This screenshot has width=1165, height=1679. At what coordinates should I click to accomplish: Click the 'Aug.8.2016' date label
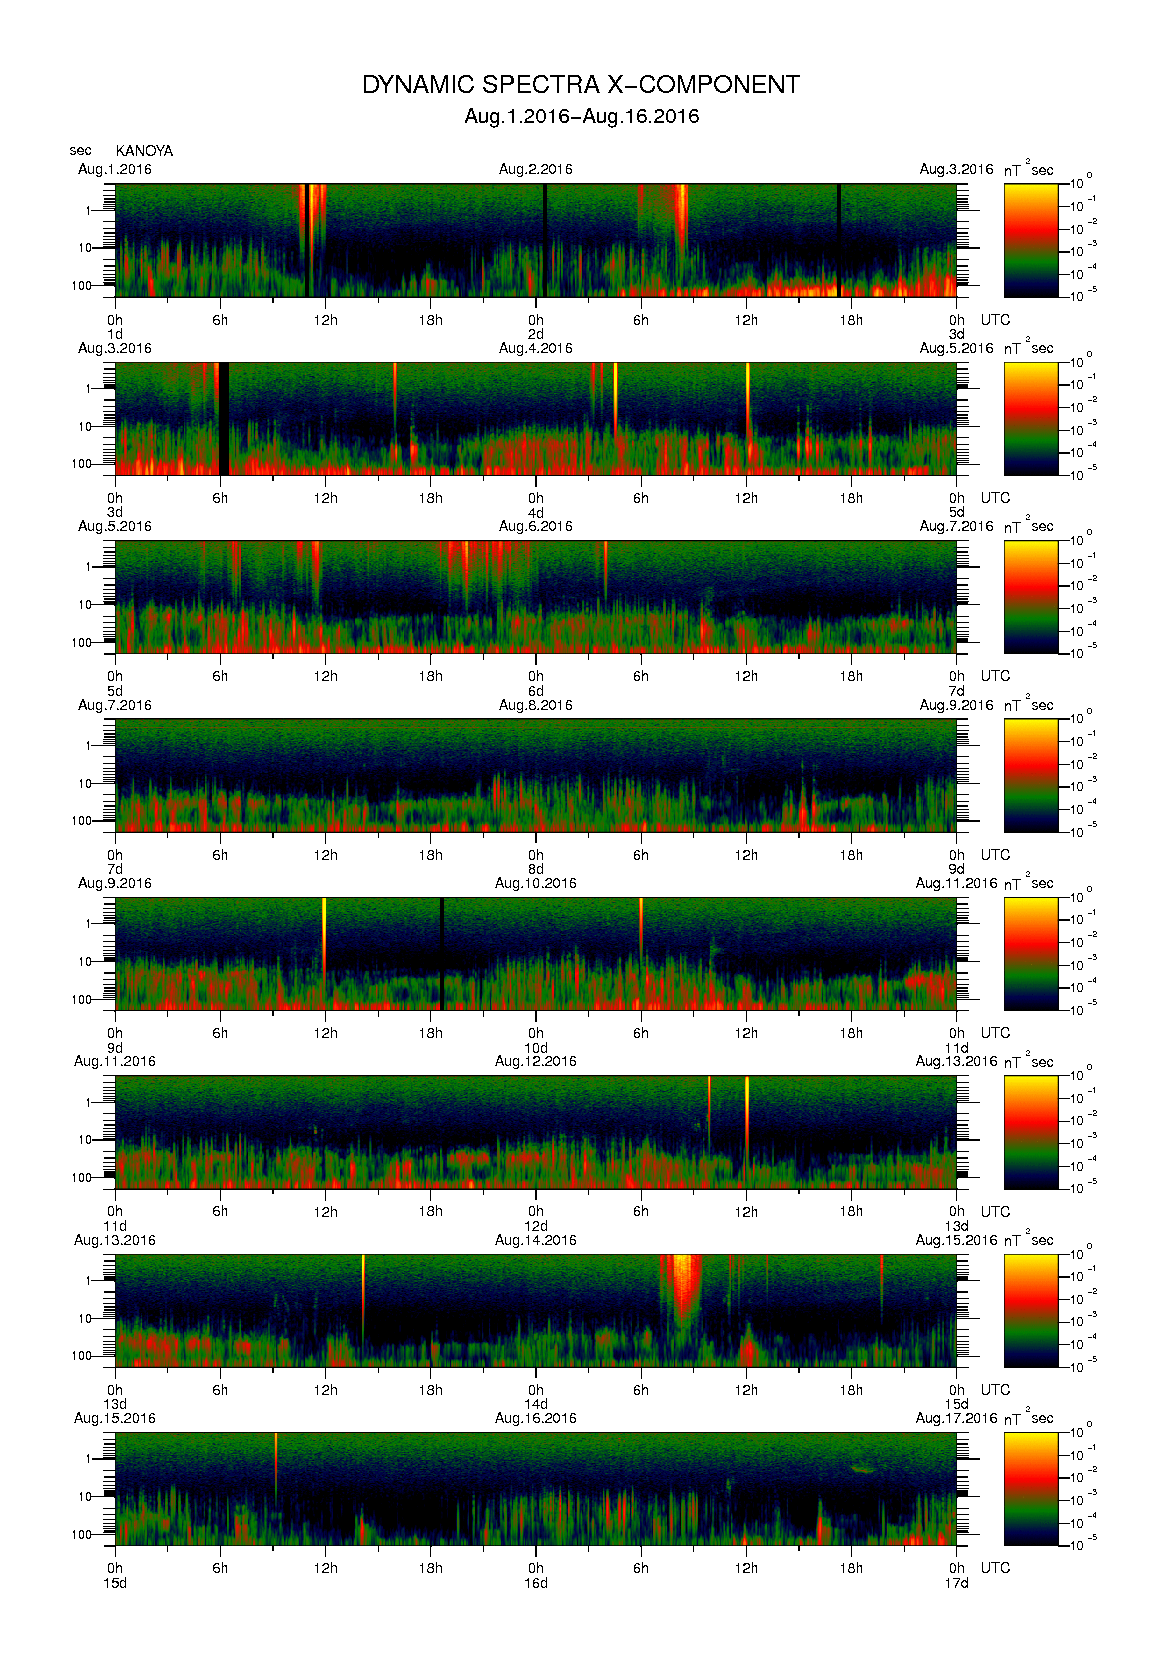coord(536,705)
